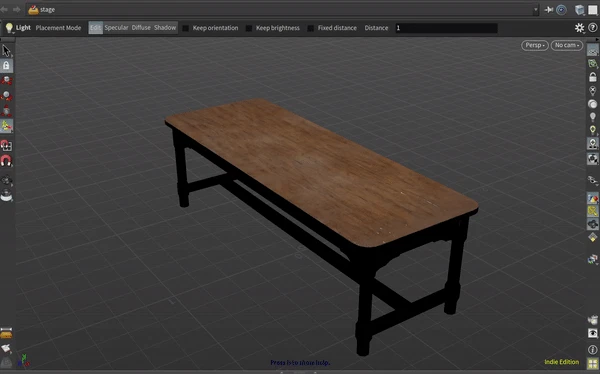Image resolution: width=600 pixels, height=374 pixels.
Task: Select the highlighted light tool icon in left toolbar
Action: [7, 126]
